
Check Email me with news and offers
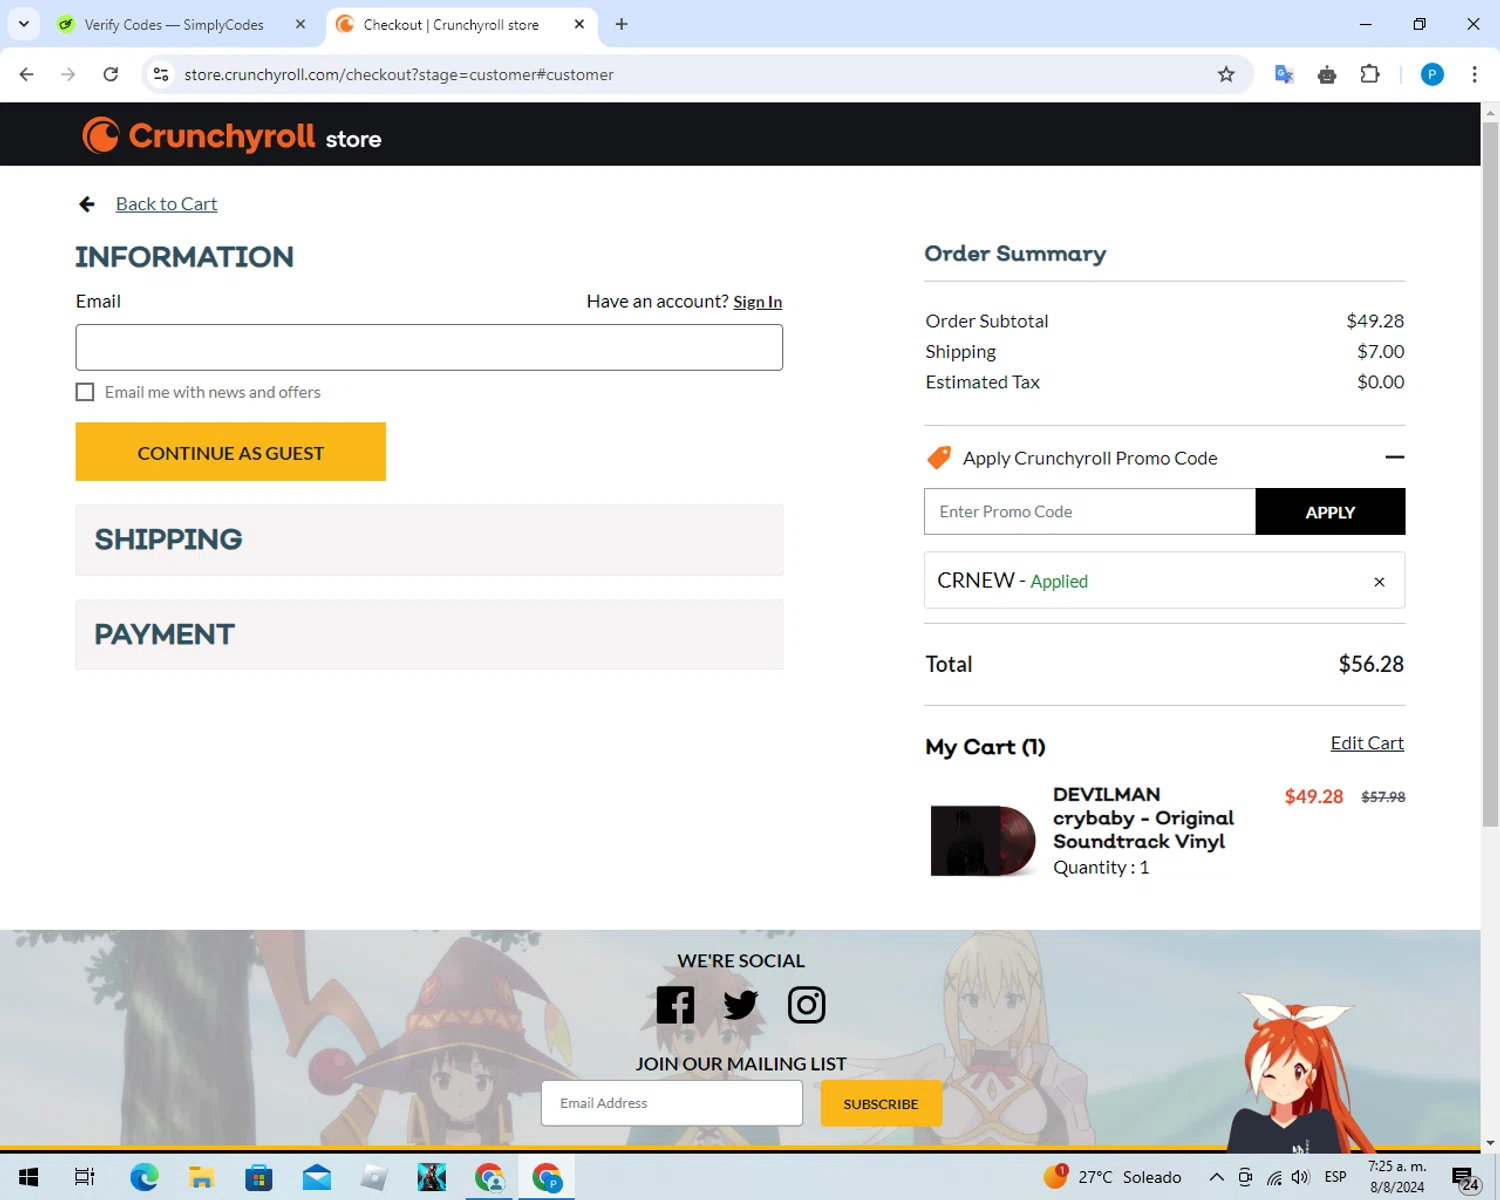(85, 392)
